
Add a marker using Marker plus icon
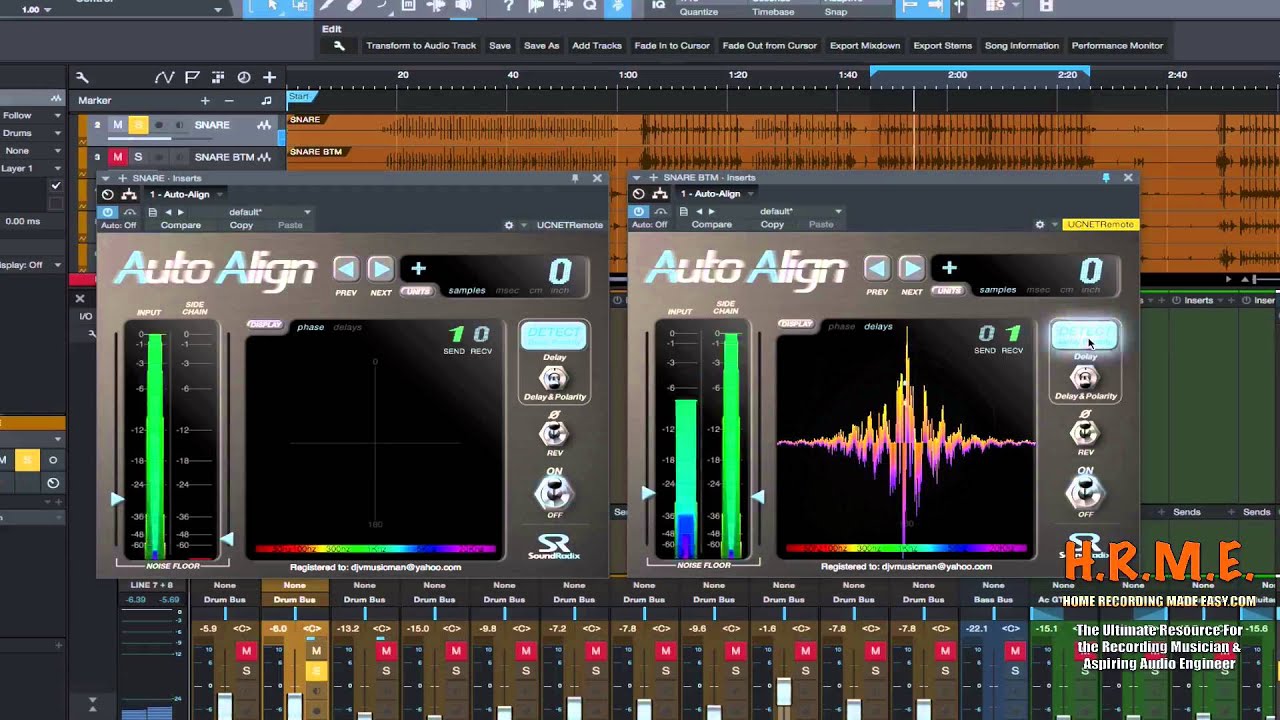pos(205,100)
